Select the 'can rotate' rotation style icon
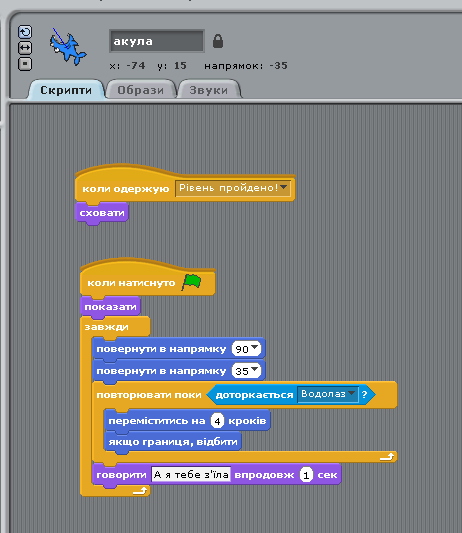Viewport: 462px width, 533px height. click(25, 32)
